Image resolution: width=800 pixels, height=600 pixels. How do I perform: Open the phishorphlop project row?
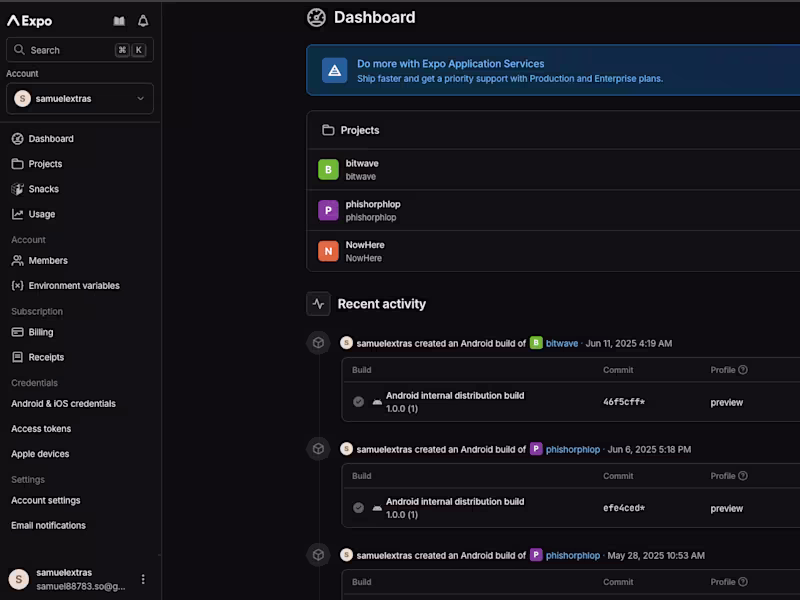(x=554, y=210)
